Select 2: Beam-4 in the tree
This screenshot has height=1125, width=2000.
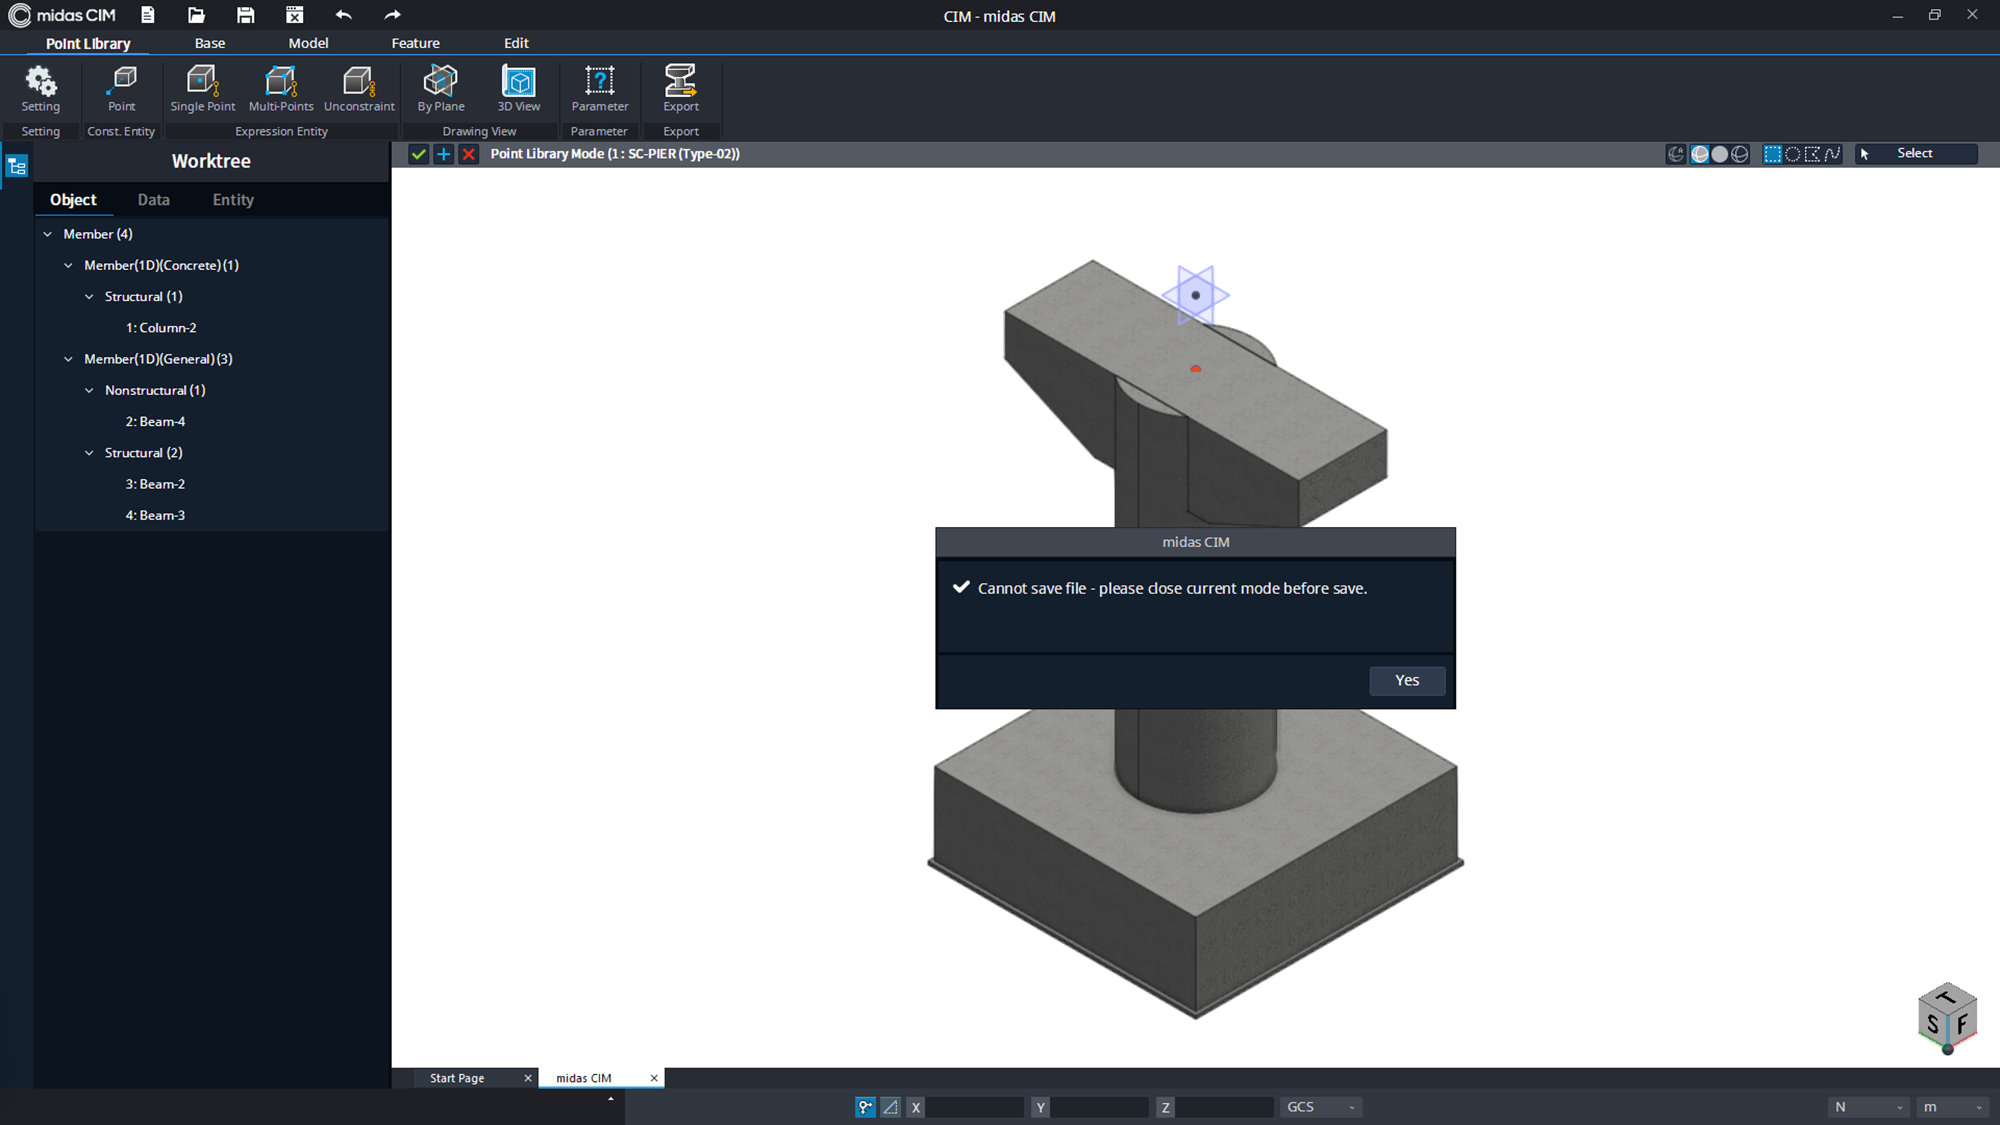point(155,422)
